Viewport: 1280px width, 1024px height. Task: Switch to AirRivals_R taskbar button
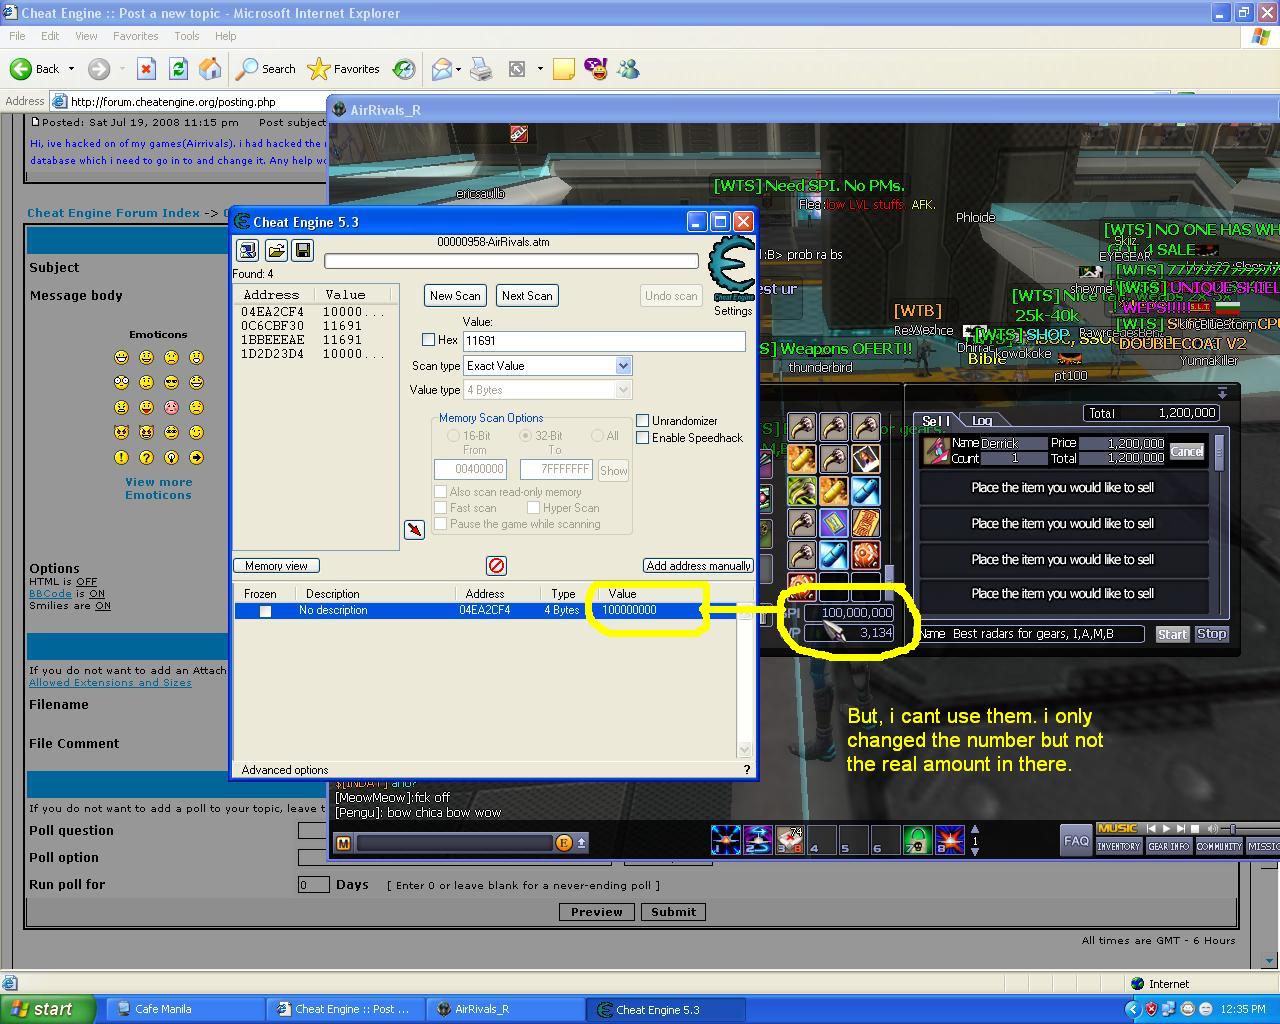(x=506, y=1009)
